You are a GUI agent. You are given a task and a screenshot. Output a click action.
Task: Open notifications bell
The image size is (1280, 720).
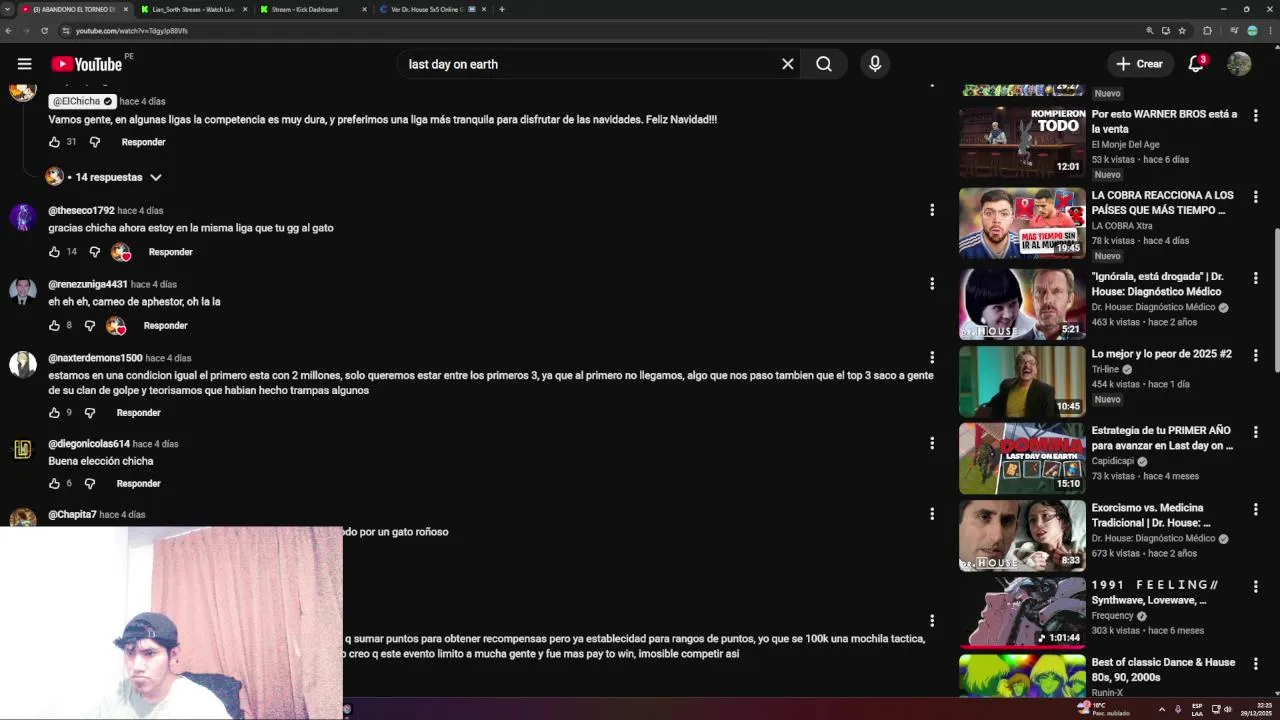1196,64
